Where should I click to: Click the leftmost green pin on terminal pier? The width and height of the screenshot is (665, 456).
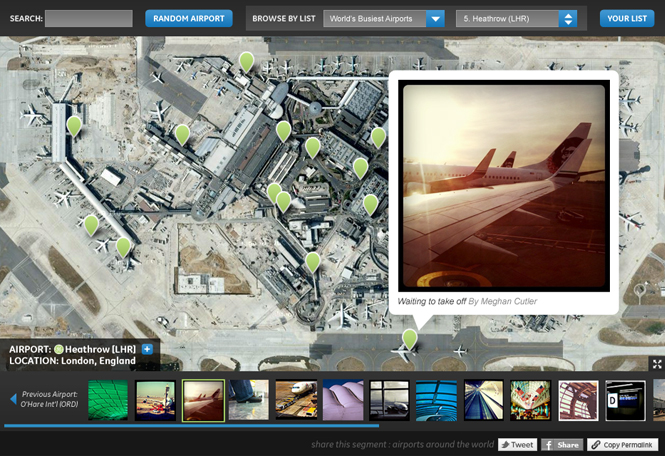(74, 126)
